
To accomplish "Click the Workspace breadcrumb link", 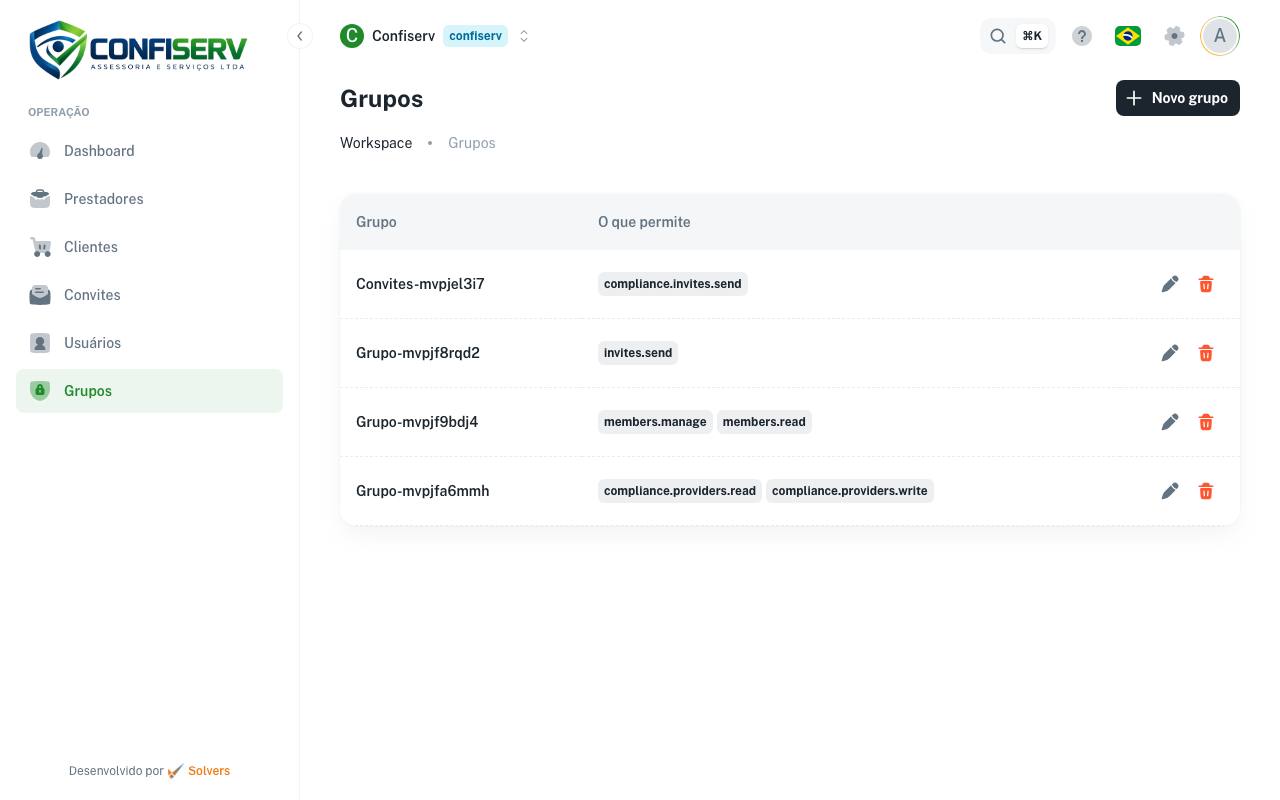I will pyautogui.click(x=376, y=143).
